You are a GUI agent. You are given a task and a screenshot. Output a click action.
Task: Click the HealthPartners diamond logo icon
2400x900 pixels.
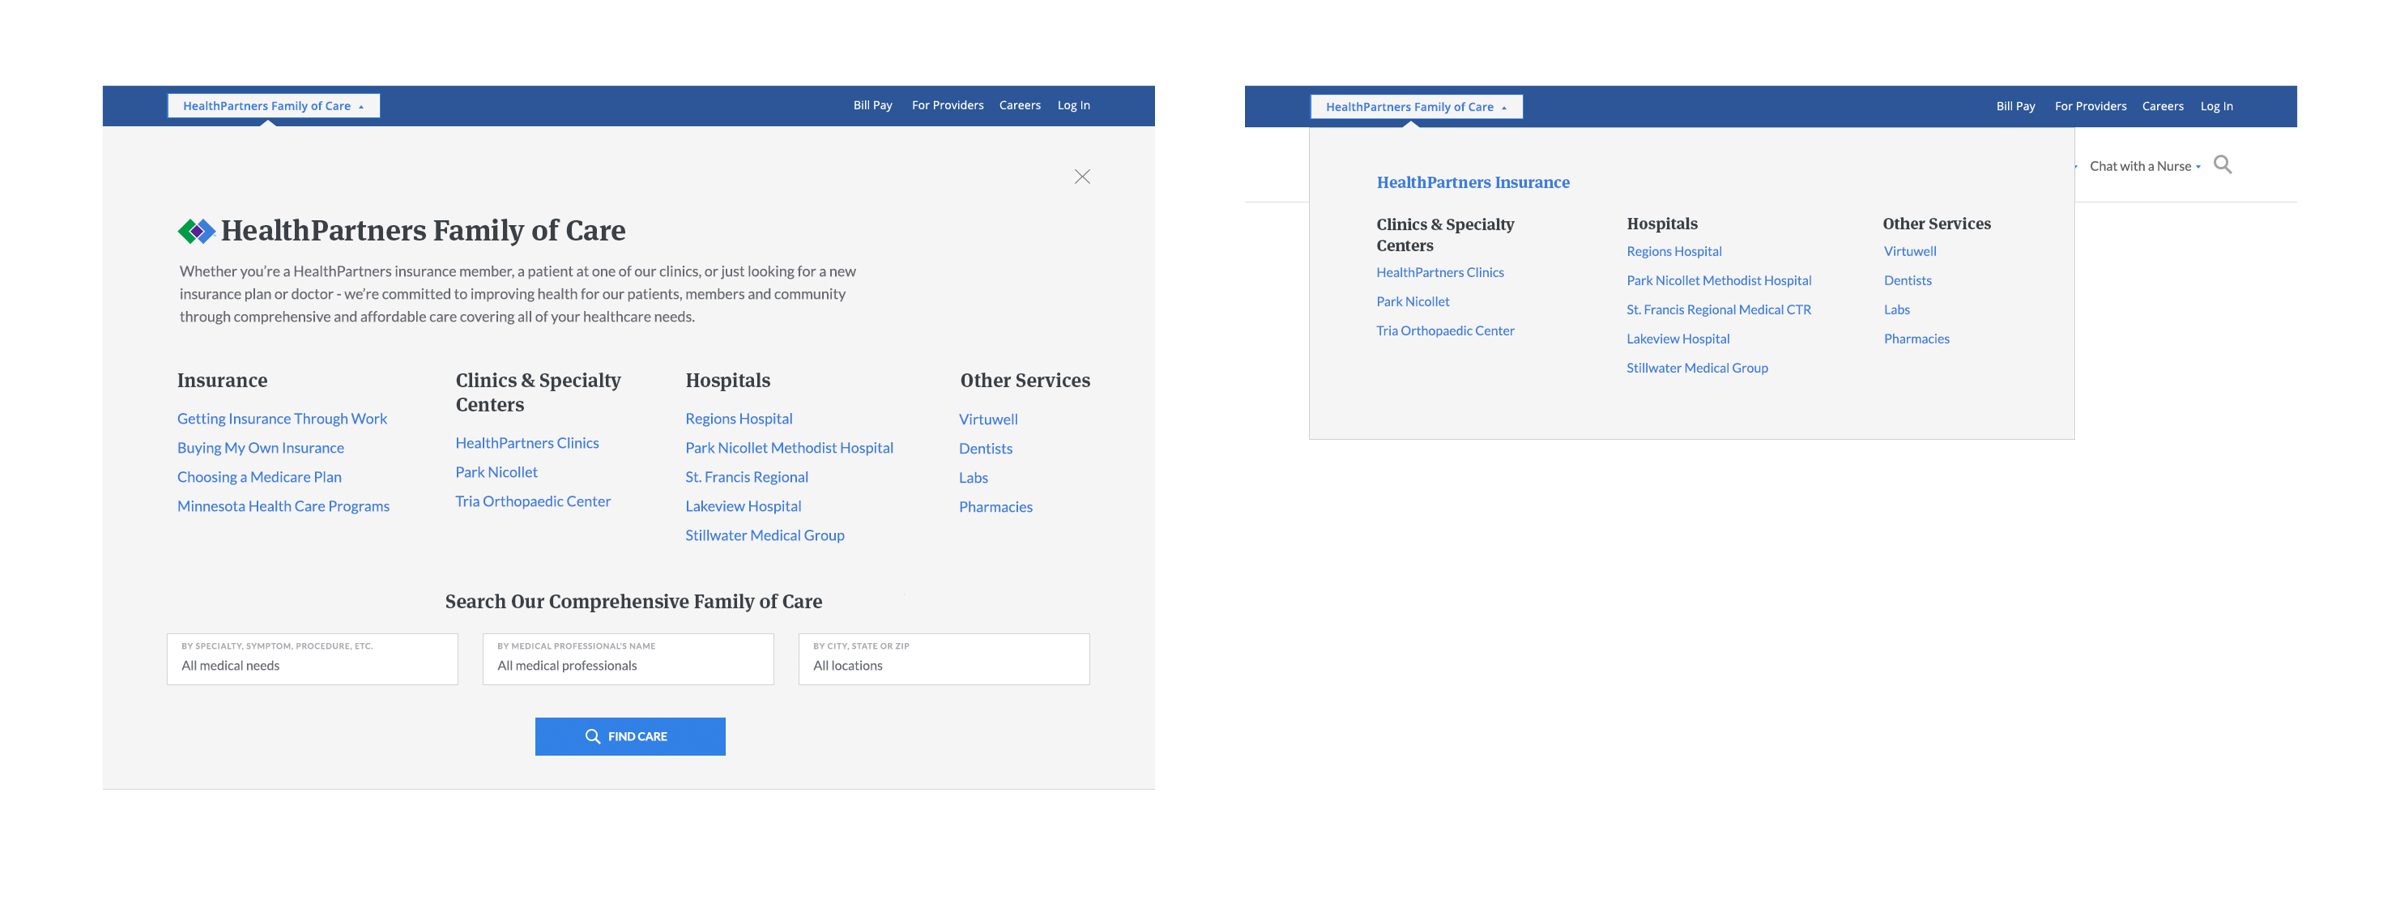197,231
